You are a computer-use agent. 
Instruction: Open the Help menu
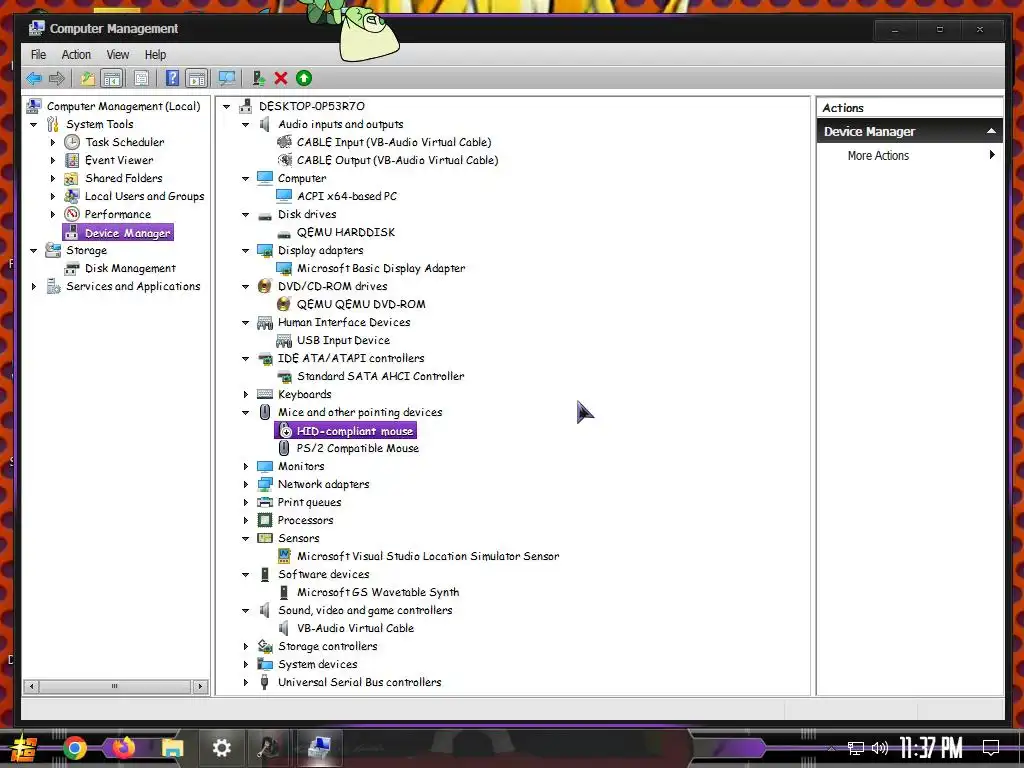click(155, 55)
